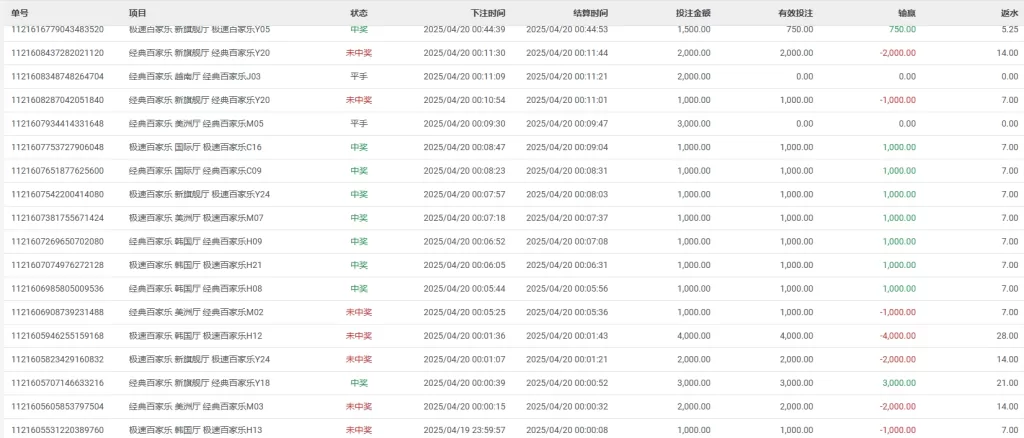Click the 28.00 rebate value
This screenshot has height=438, width=1024.
click(x=1007, y=335)
